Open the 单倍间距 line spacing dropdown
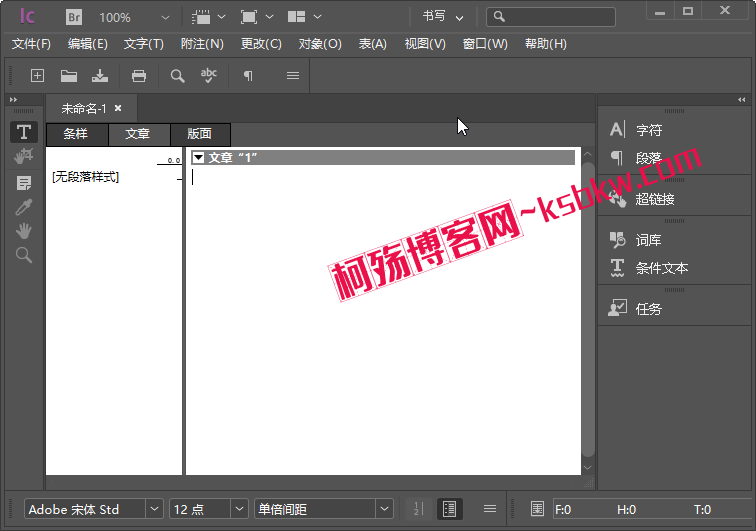This screenshot has width=756, height=531. point(384,509)
